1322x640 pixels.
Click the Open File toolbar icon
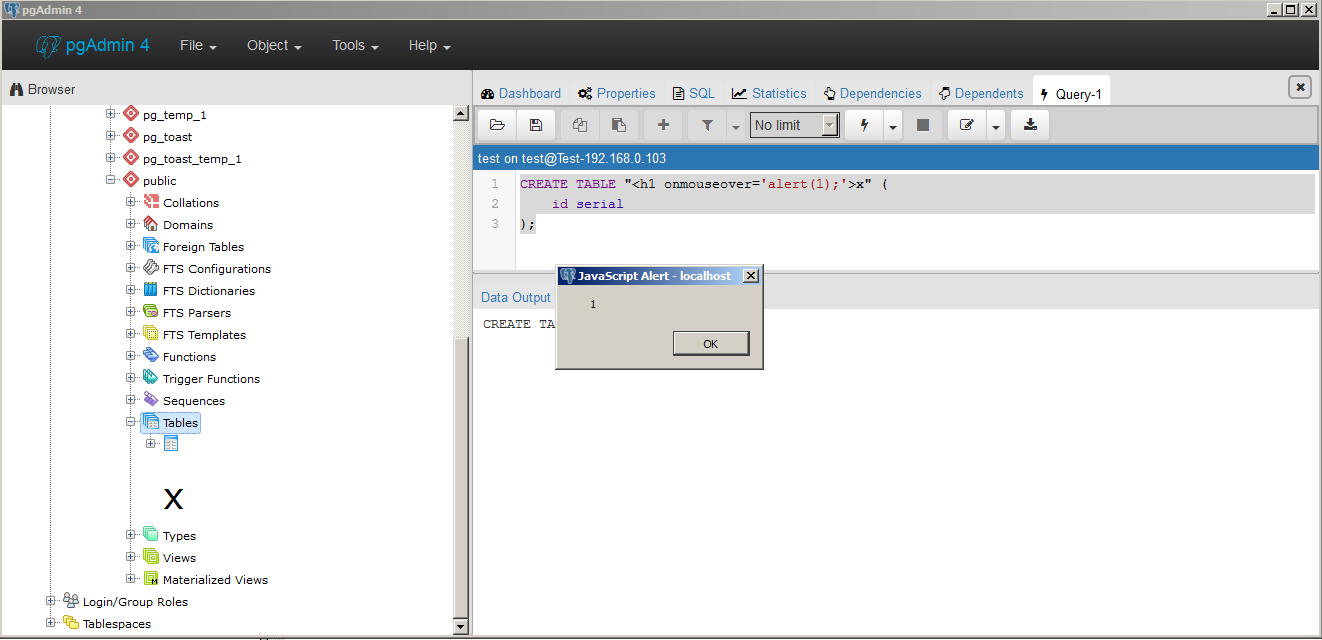tap(497, 125)
